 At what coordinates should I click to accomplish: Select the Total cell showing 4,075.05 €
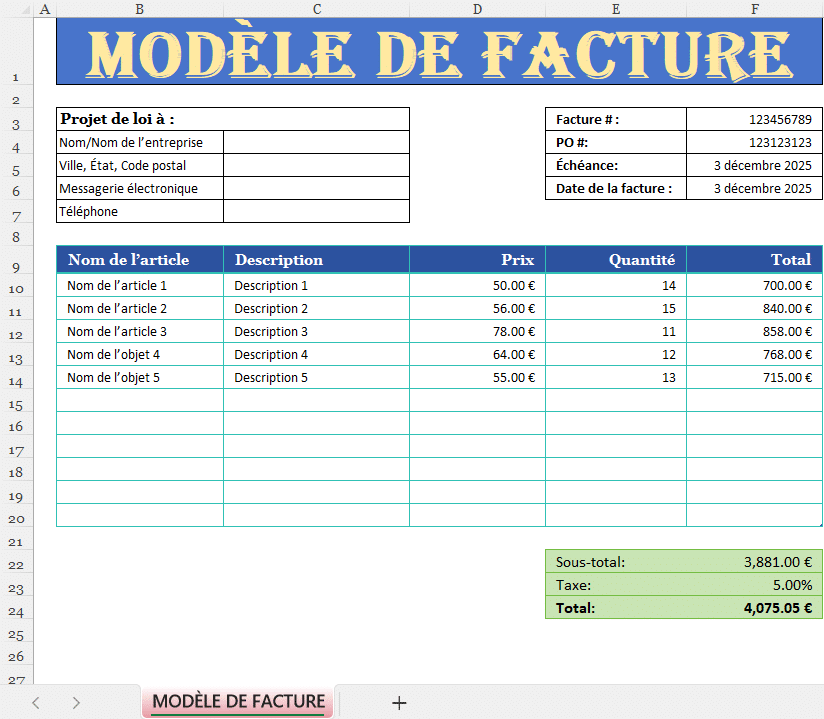[x=754, y=608]
